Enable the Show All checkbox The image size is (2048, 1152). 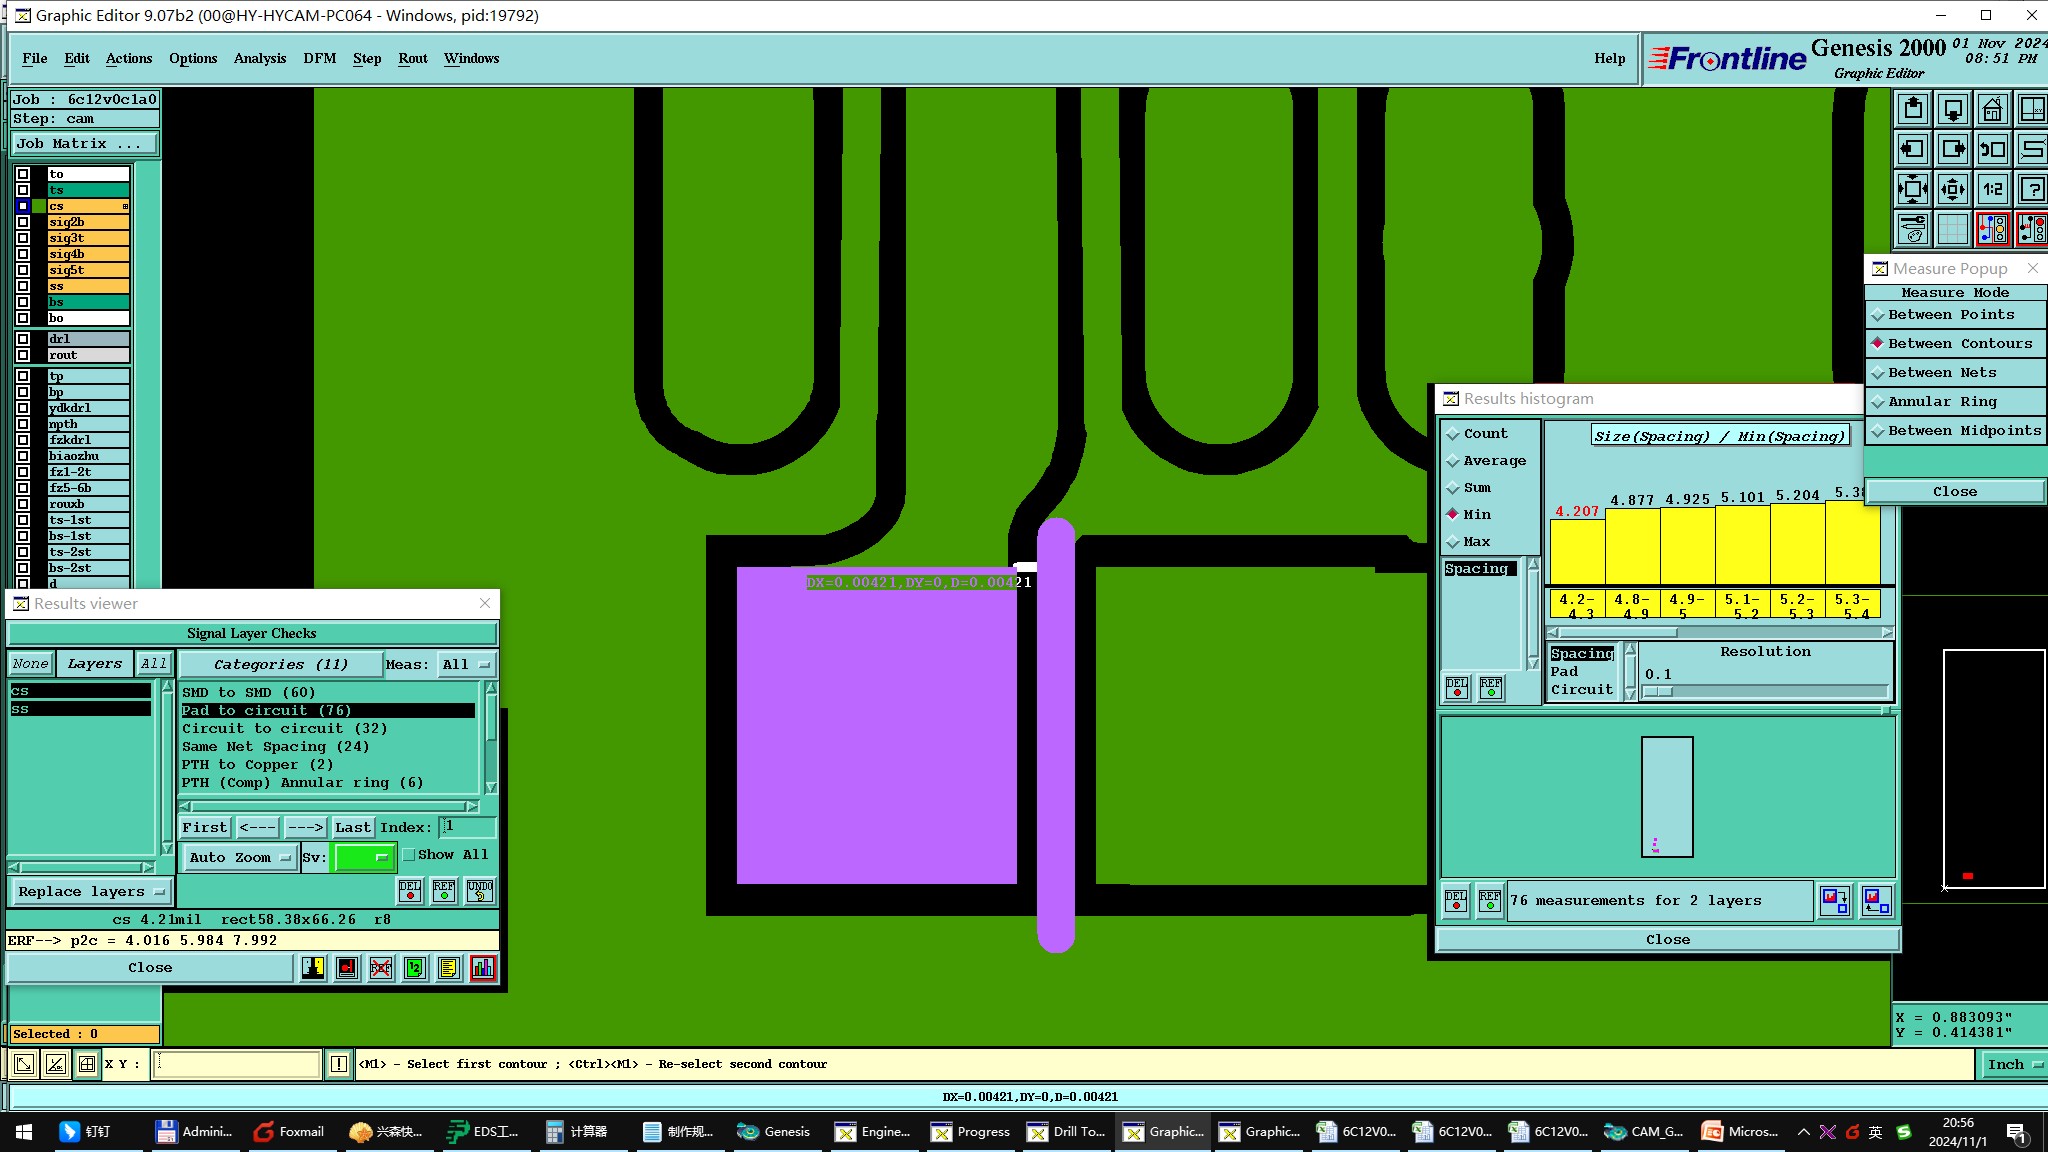(409, 855)
